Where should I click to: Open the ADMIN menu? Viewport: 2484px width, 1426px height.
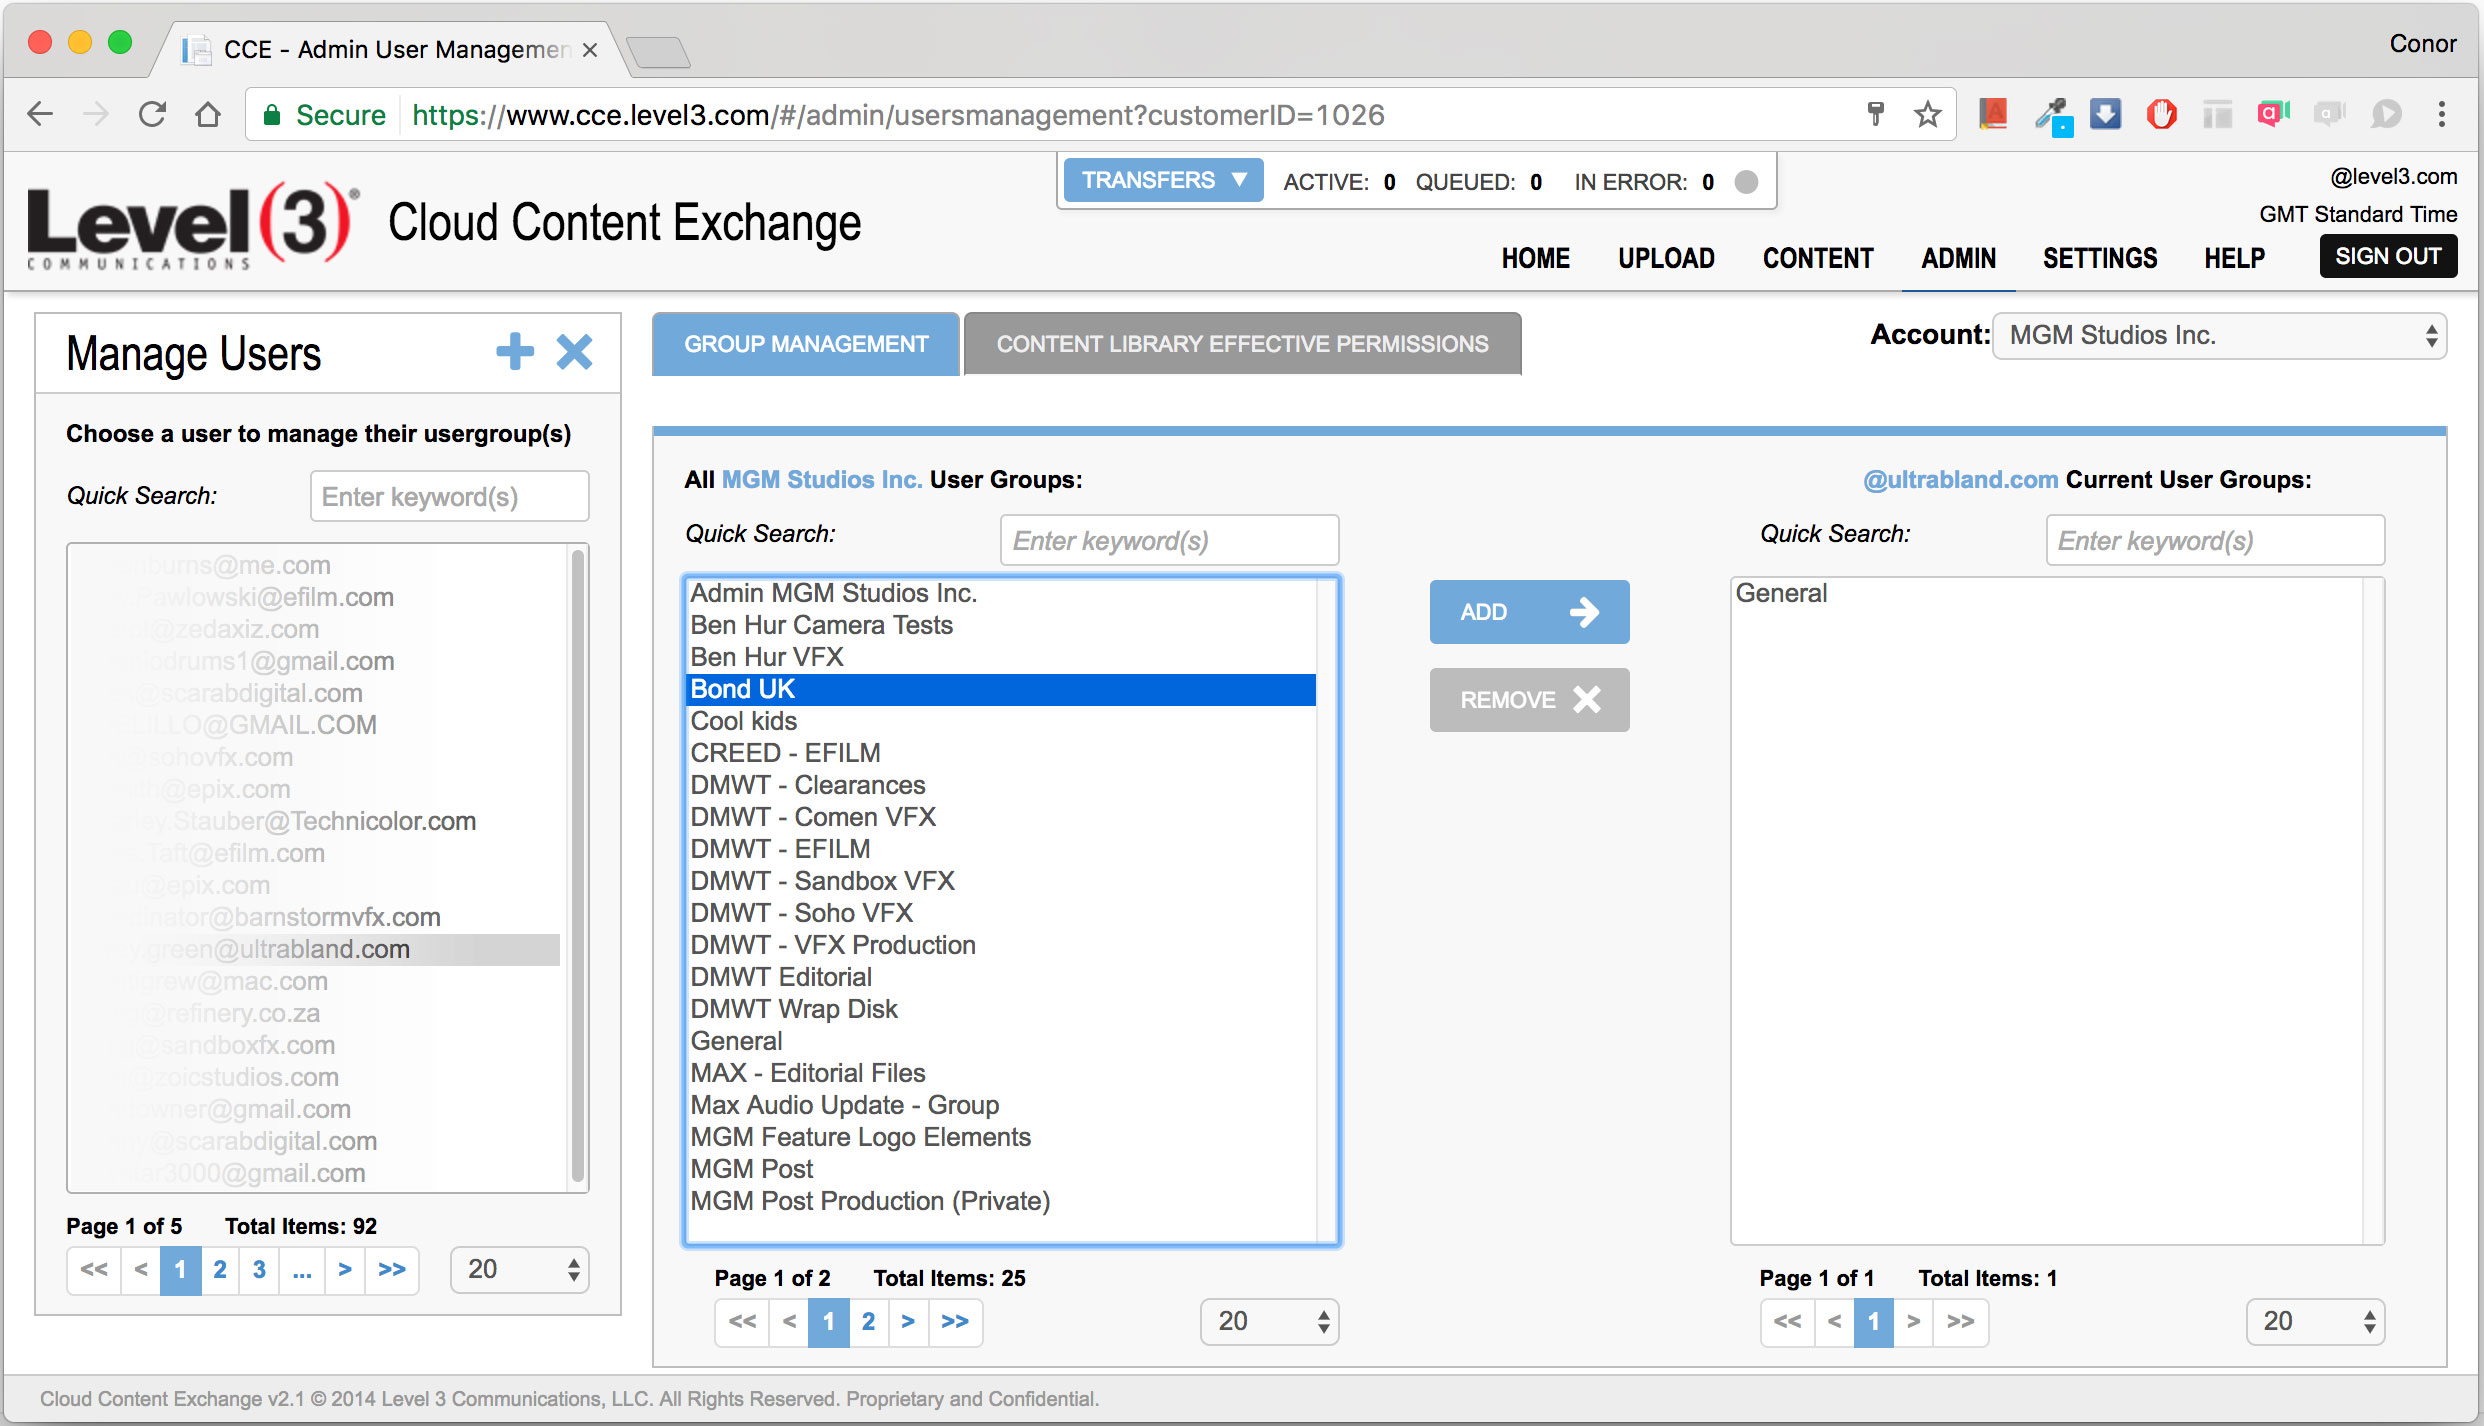(x=1958, y=258)
